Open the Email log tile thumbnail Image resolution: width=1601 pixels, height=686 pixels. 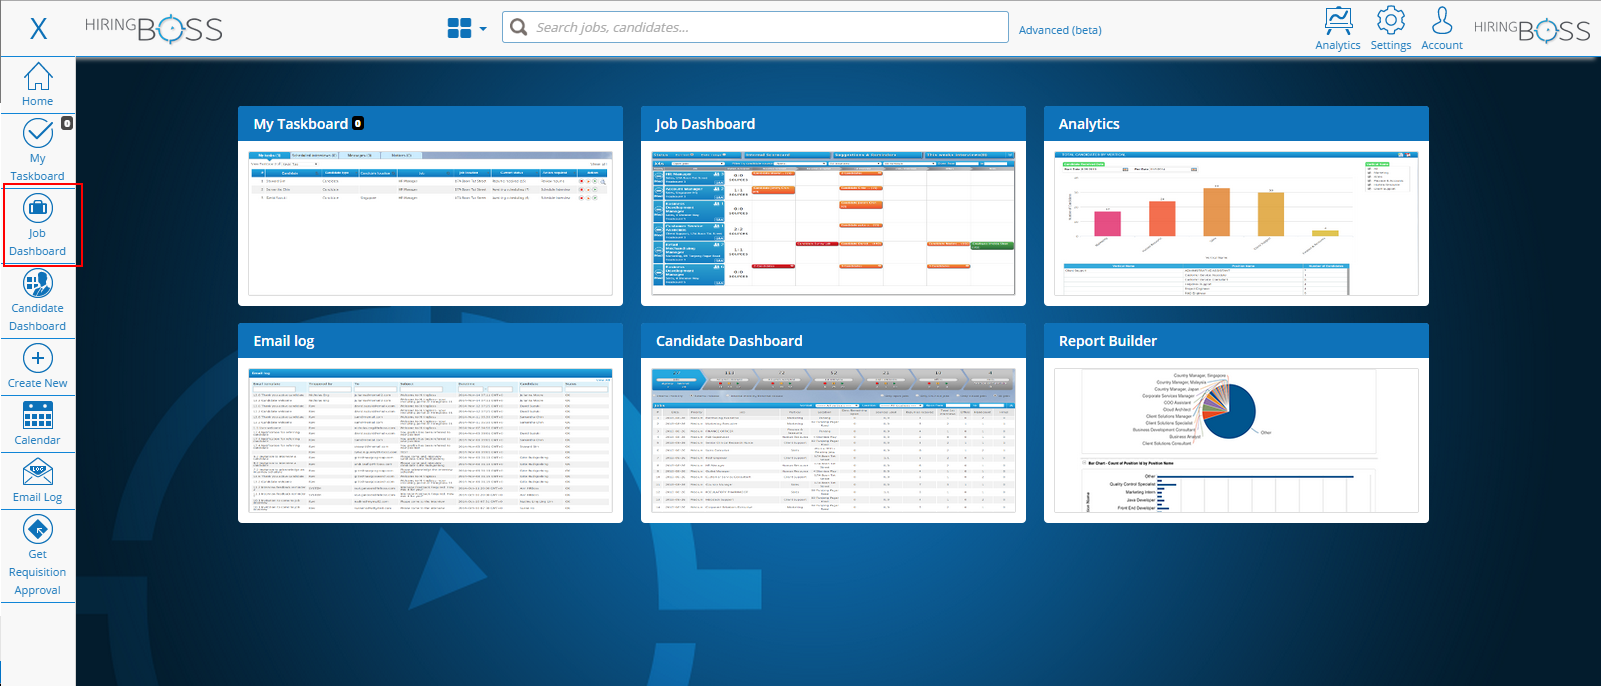(430, 440)
